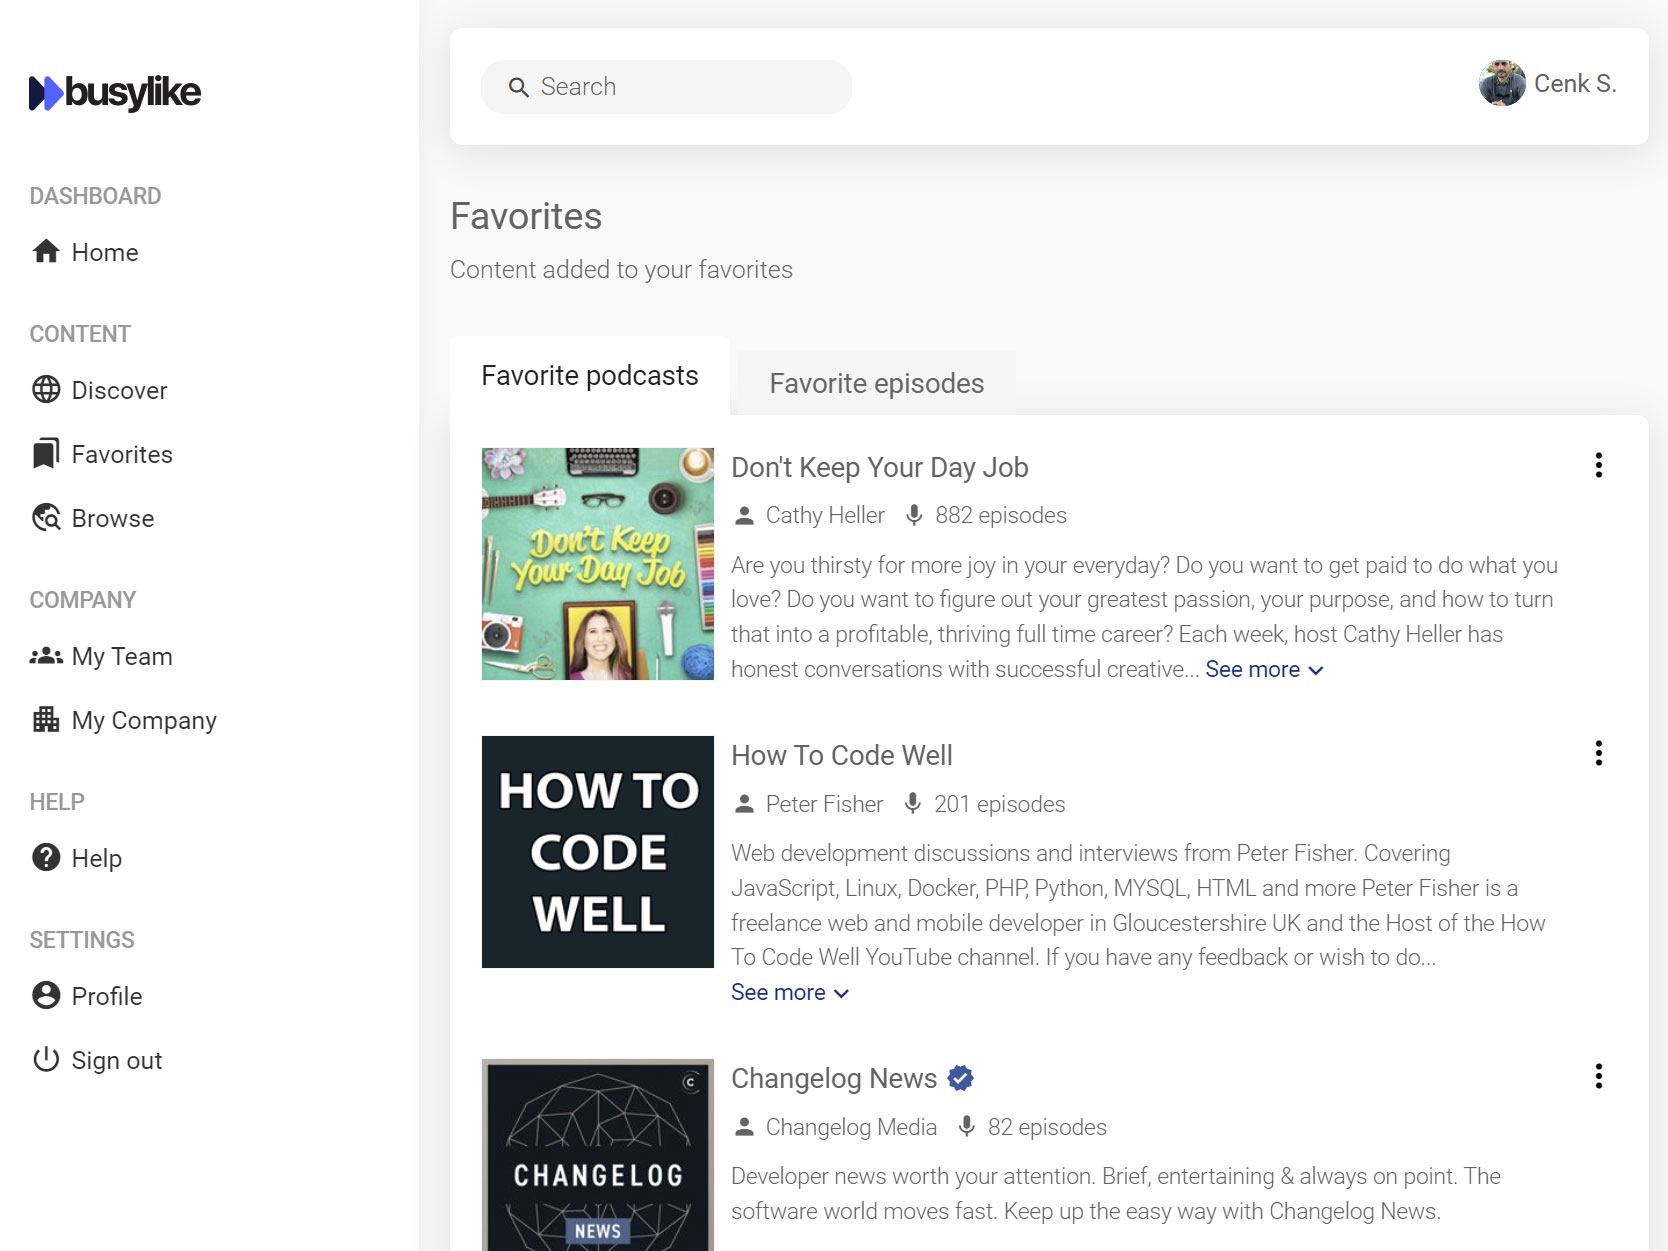Image resolution: width=1668 pixels, height=1251 pixels.
Task: Click the busylike logo
Action: pos(114,92)
